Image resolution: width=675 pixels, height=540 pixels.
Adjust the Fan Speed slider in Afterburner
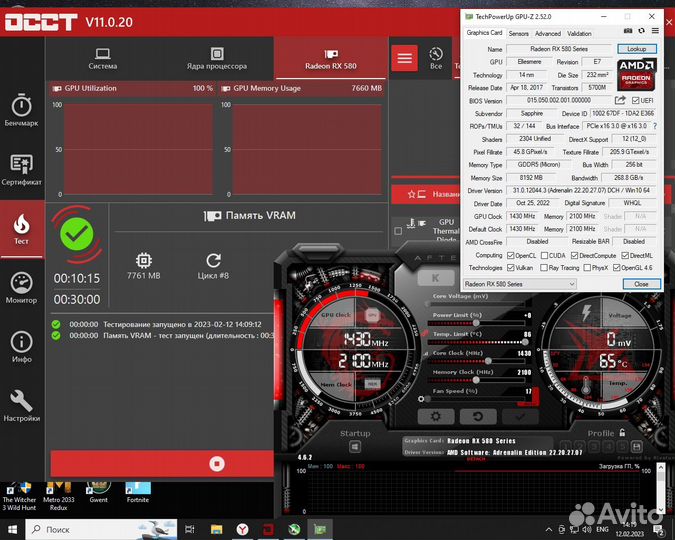pyautogui.click(x=427, y=399)
